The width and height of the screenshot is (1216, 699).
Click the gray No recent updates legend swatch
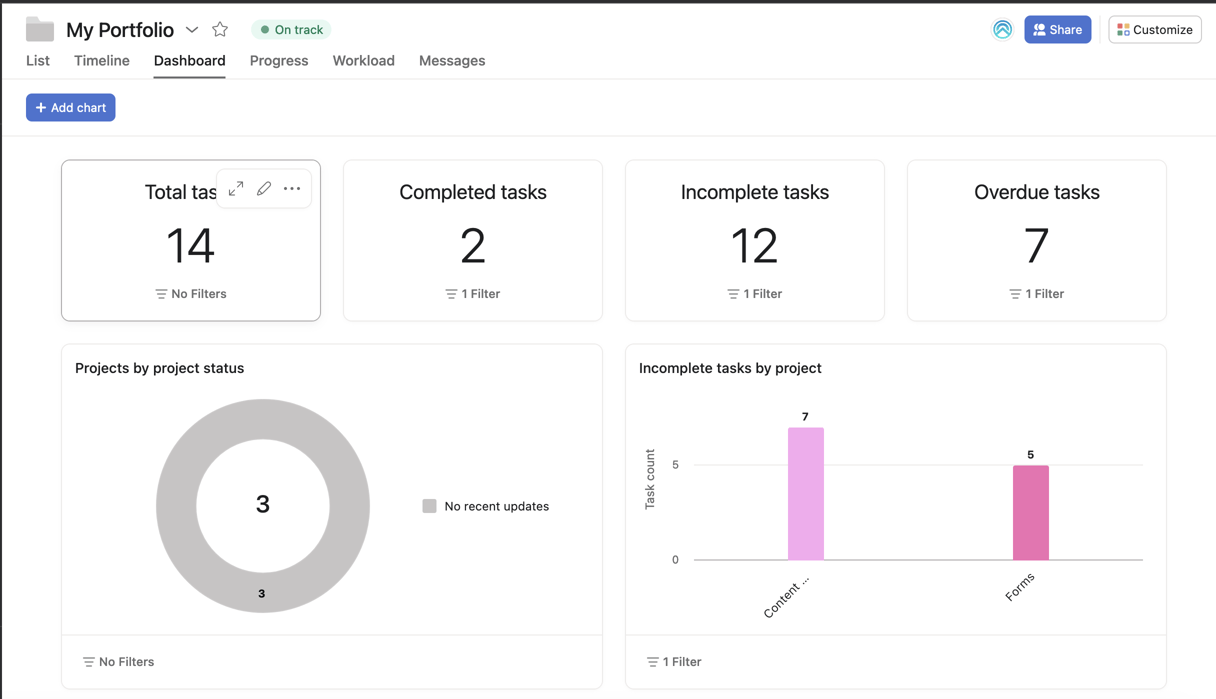pos(428,506)
